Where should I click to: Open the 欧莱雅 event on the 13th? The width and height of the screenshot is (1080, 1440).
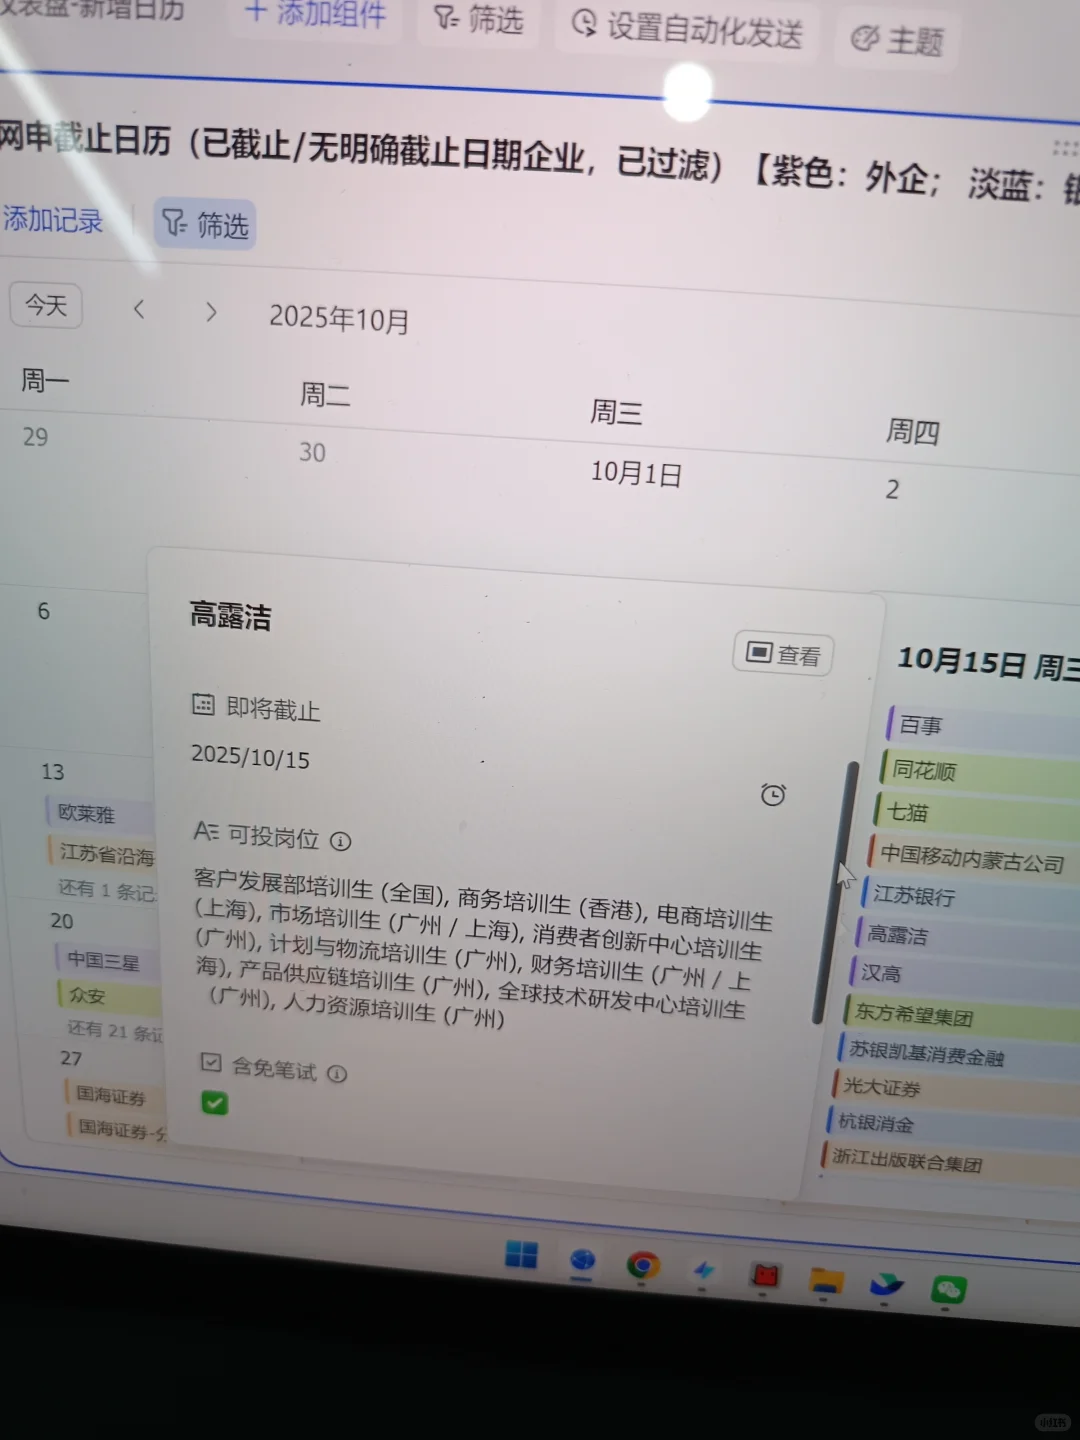tap(98, 813)
